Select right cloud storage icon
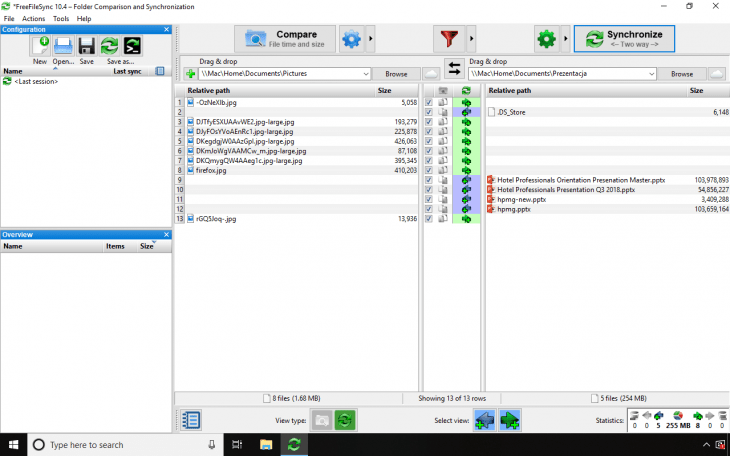730x456 pixels. (717, 74)
